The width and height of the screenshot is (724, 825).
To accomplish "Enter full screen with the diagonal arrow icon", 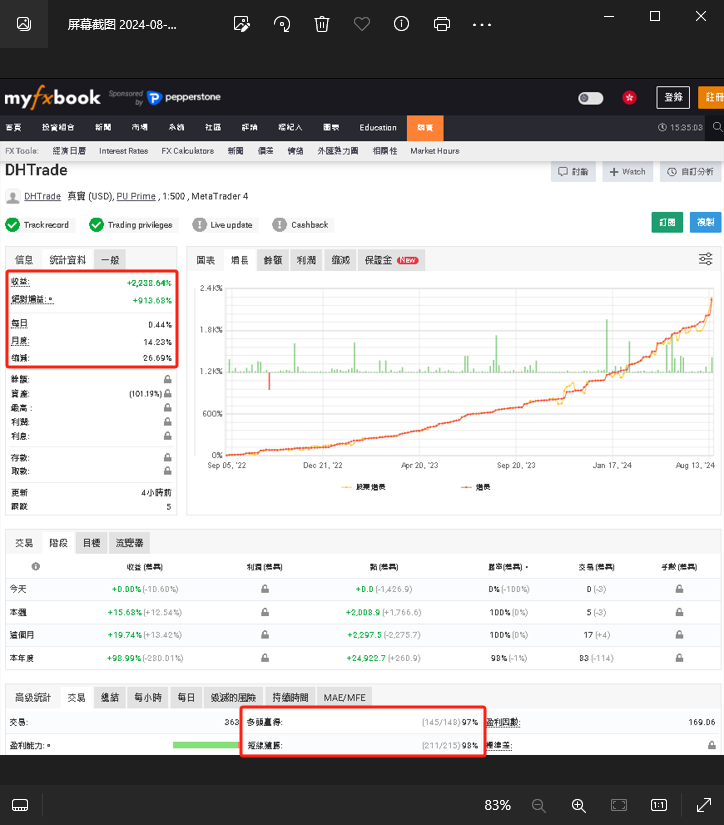I will tap(703, 805).
